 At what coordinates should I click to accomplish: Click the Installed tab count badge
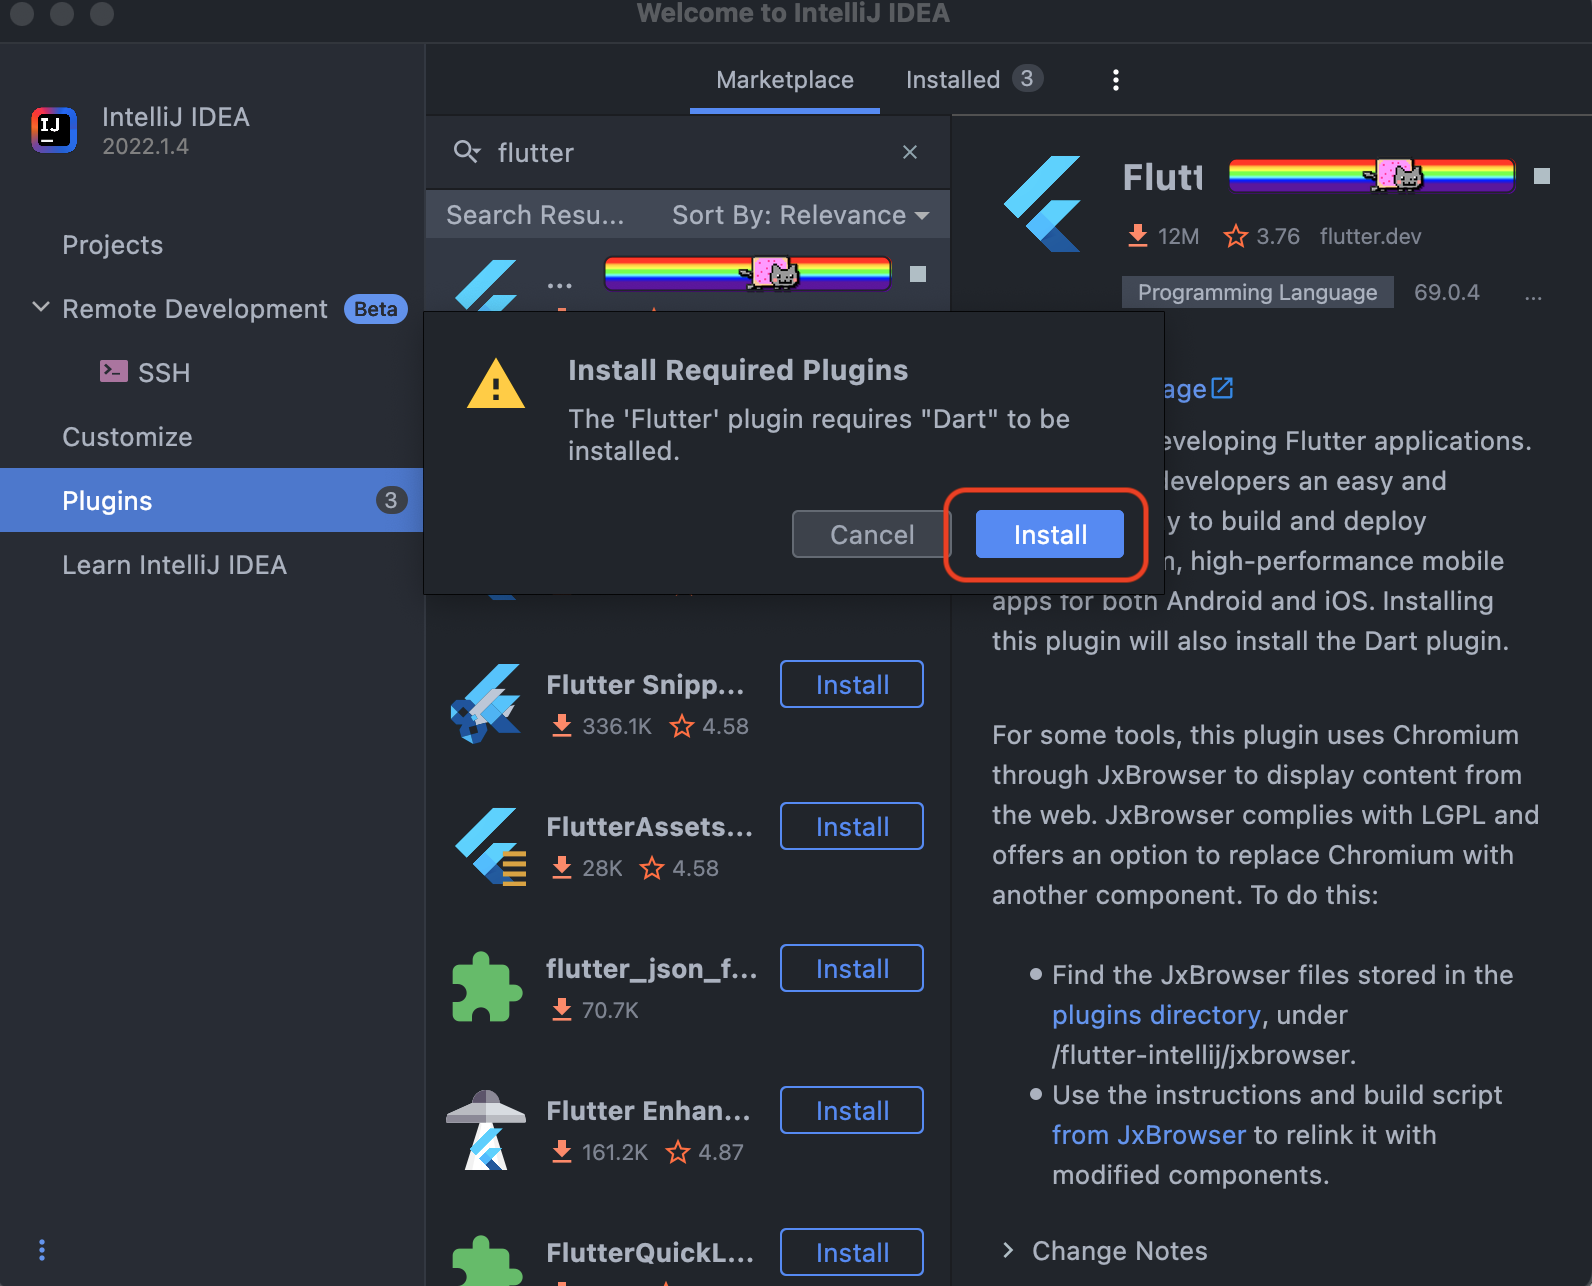pyautogui.click(x=1027, y=78)
